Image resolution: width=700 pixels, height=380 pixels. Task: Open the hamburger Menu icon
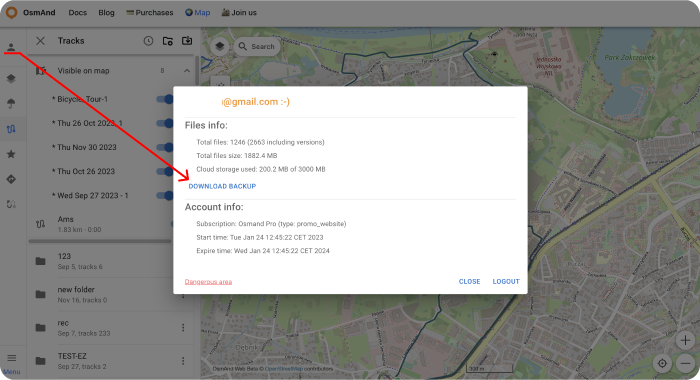12,358
